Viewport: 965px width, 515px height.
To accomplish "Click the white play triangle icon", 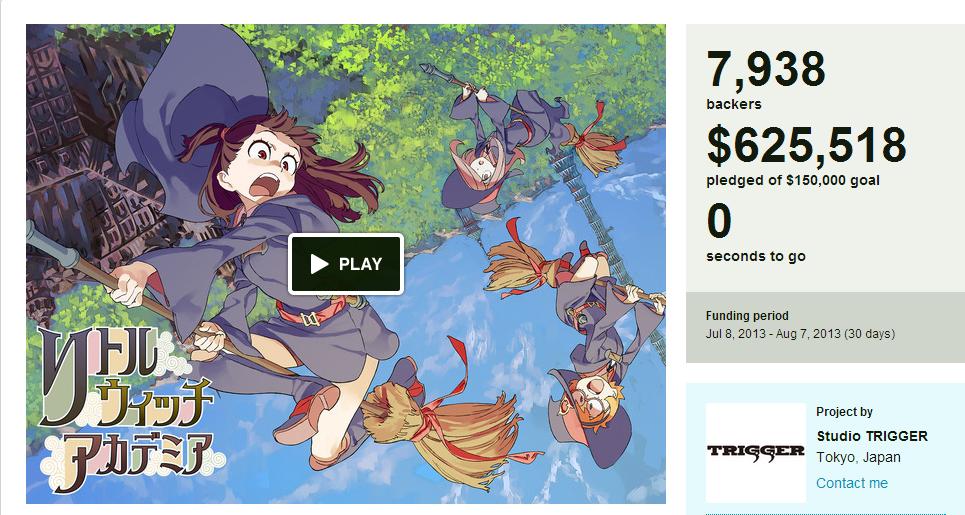I will (319, 265).
